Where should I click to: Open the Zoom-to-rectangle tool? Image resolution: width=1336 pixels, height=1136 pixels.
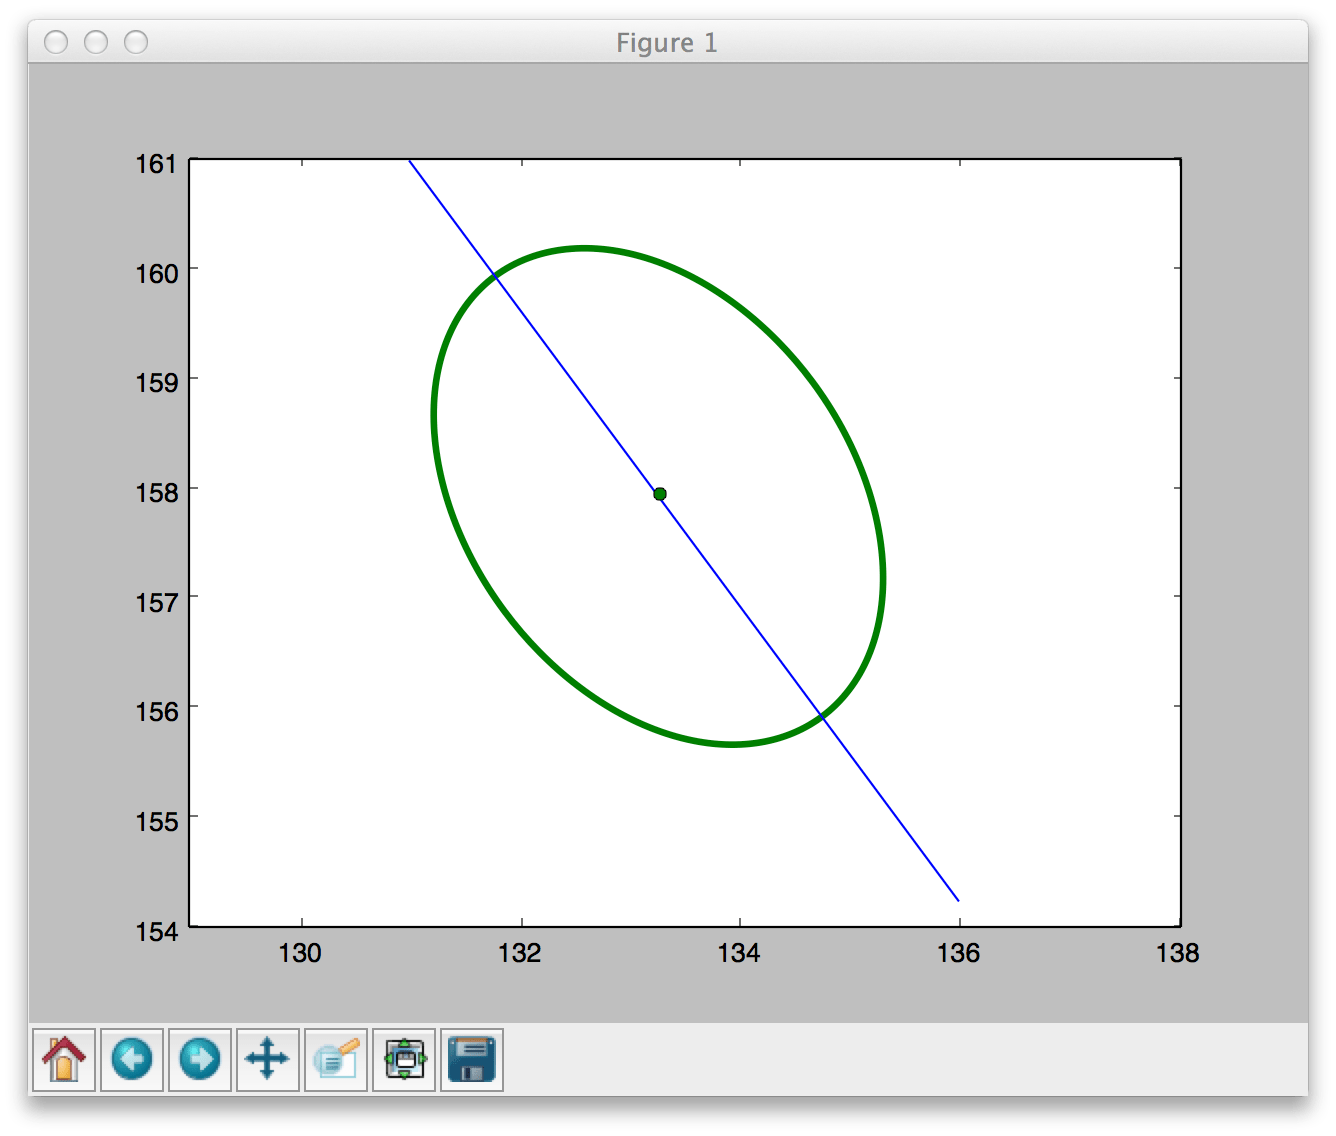coord(335,1060)
